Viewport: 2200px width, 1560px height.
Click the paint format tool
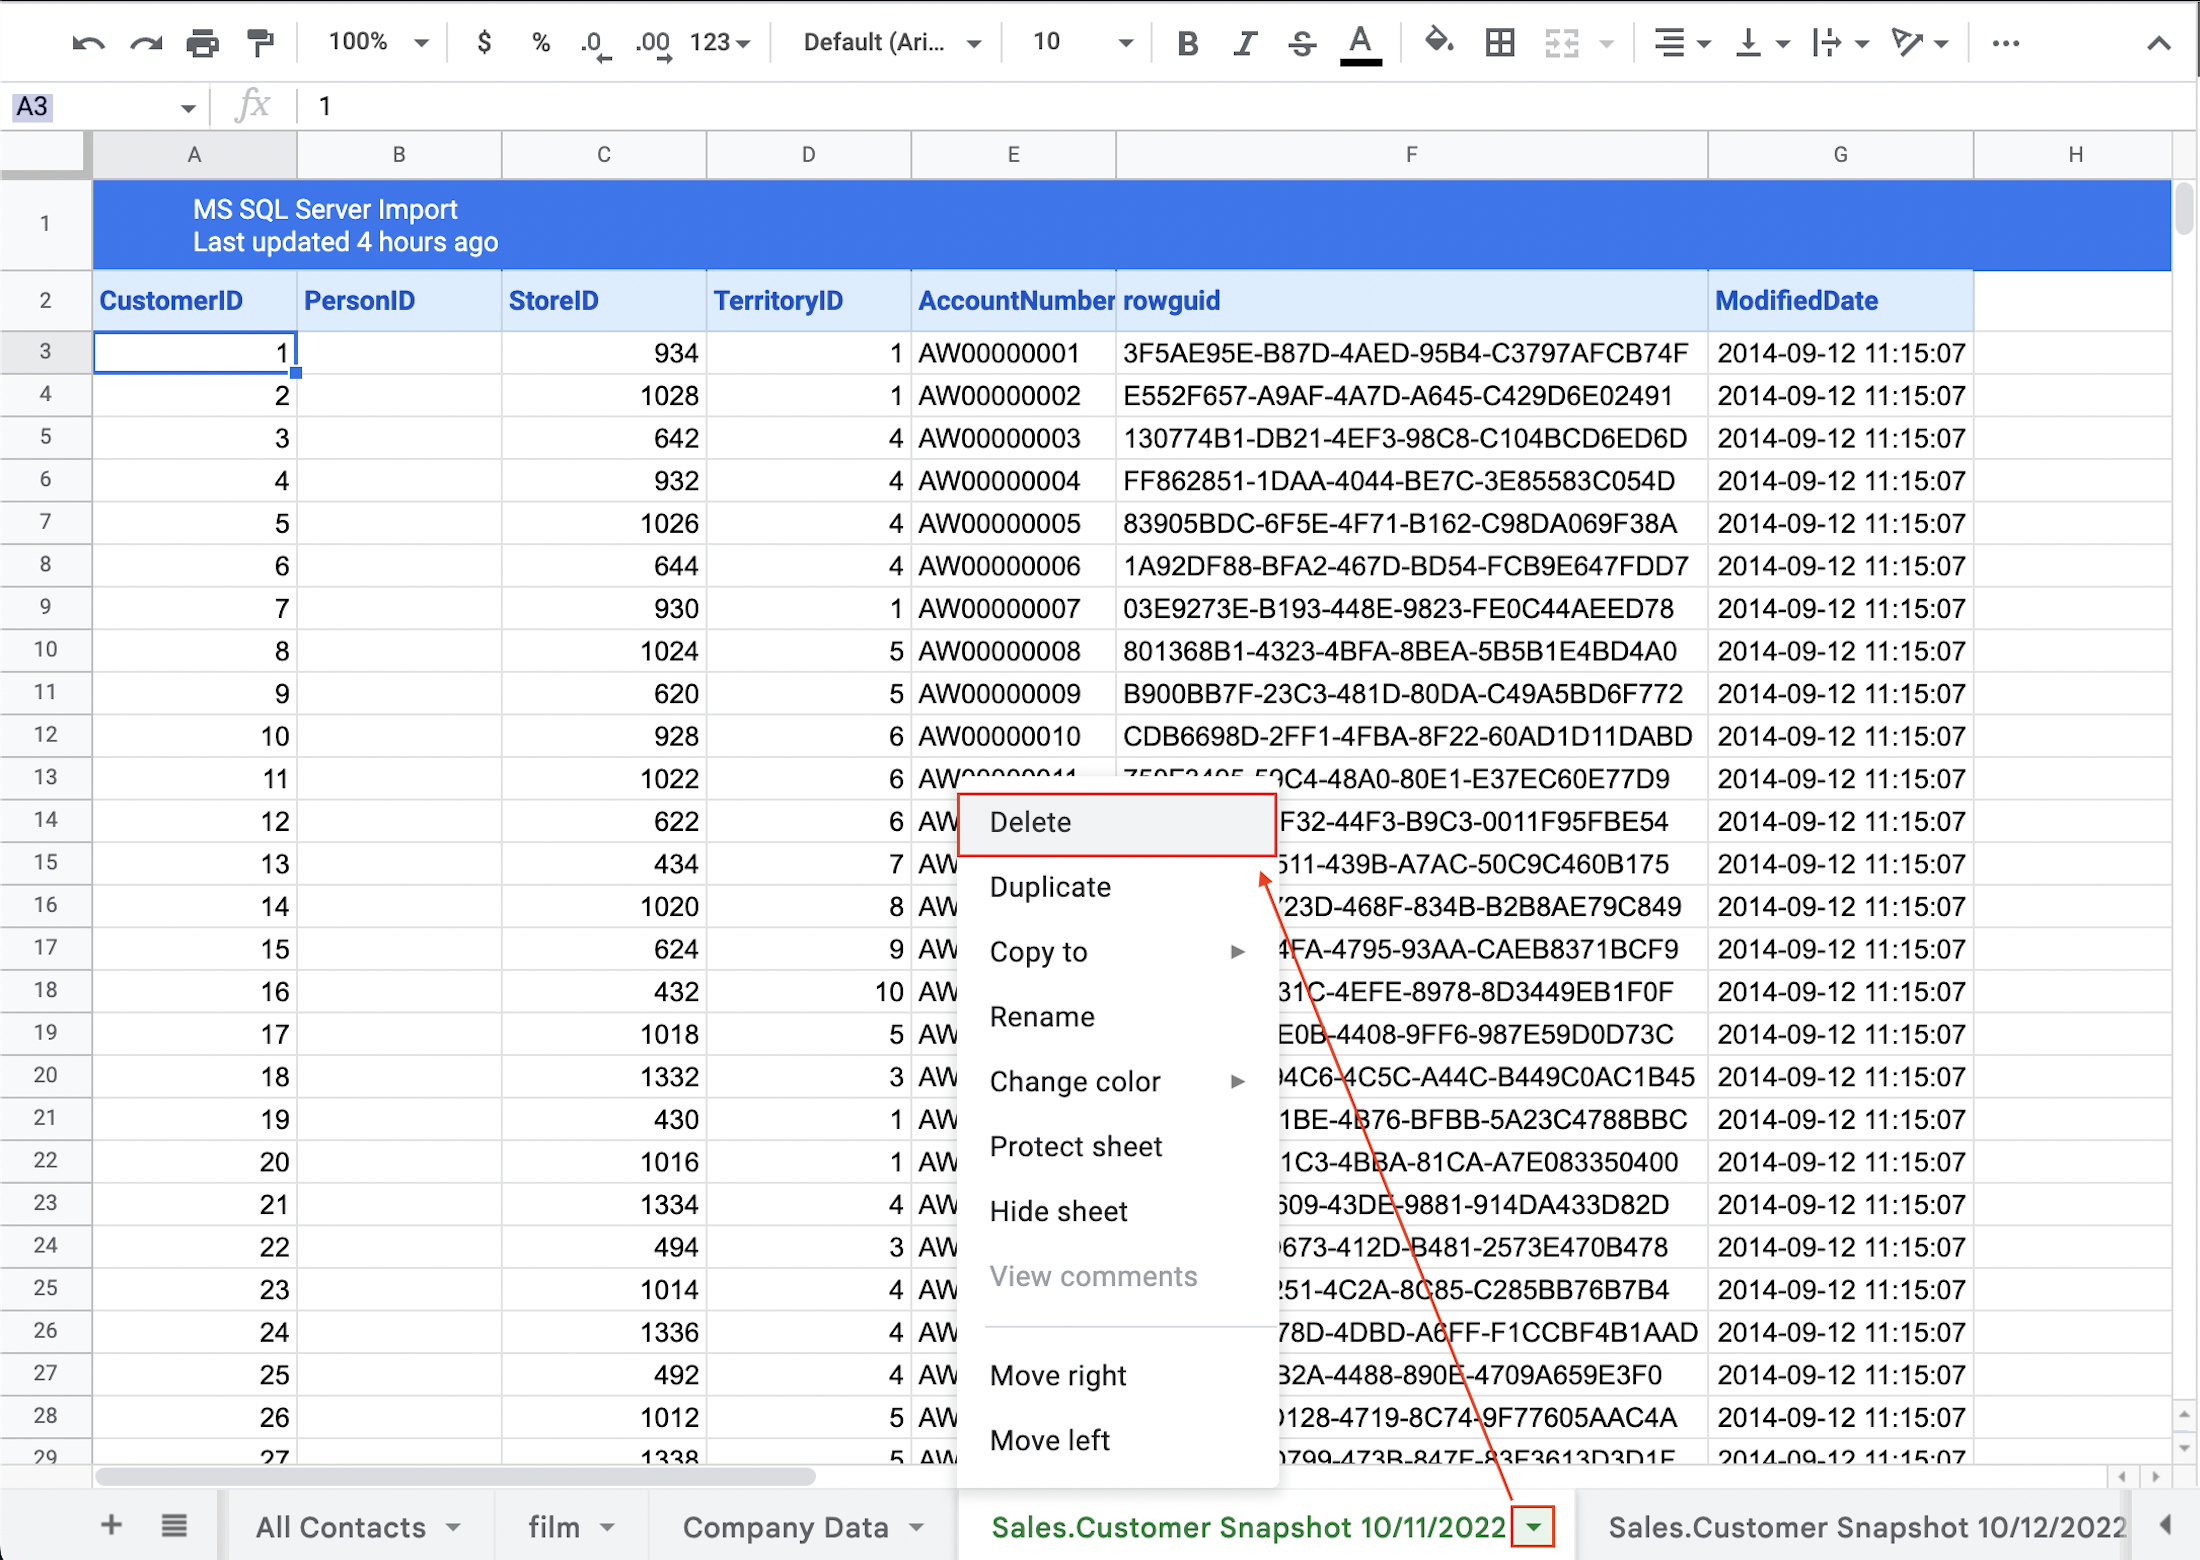pyautogui.click(x=260, y=42)
